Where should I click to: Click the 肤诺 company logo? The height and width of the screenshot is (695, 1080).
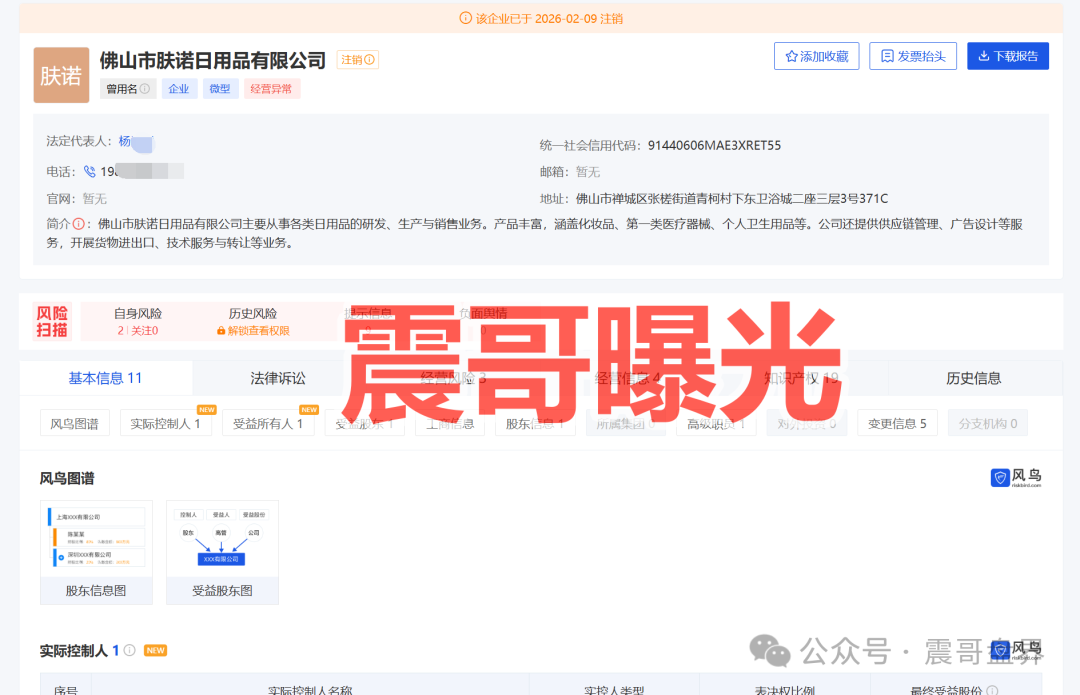click(x=61, y=75)
